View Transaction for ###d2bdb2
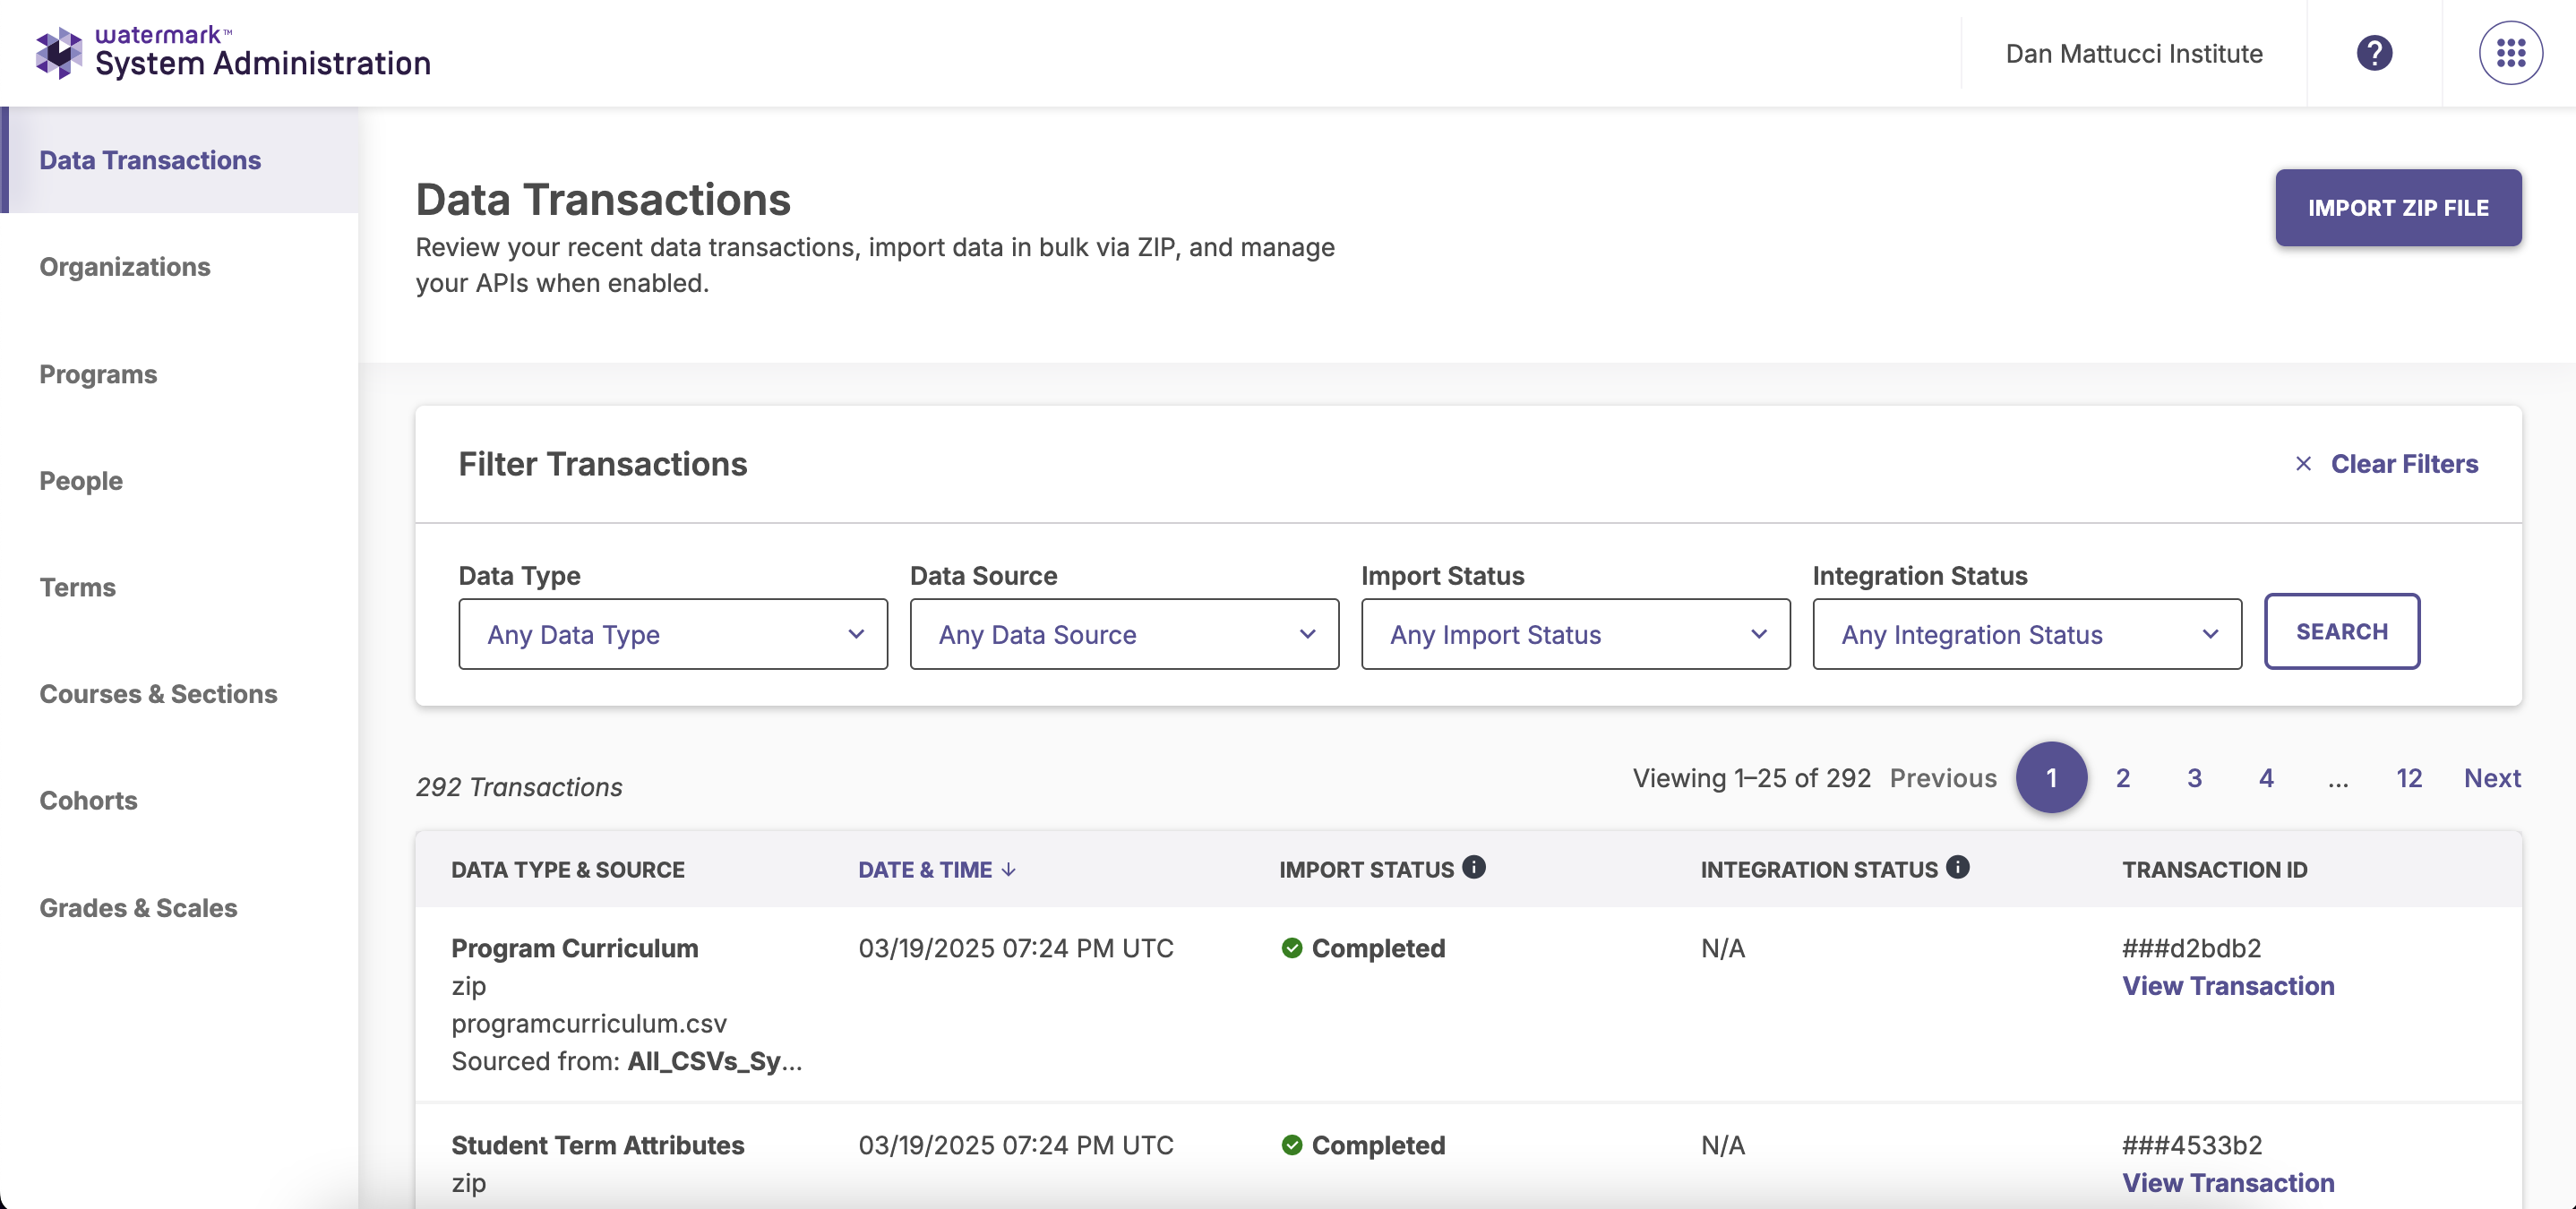2576x1209 pixels. [2228, 986]
